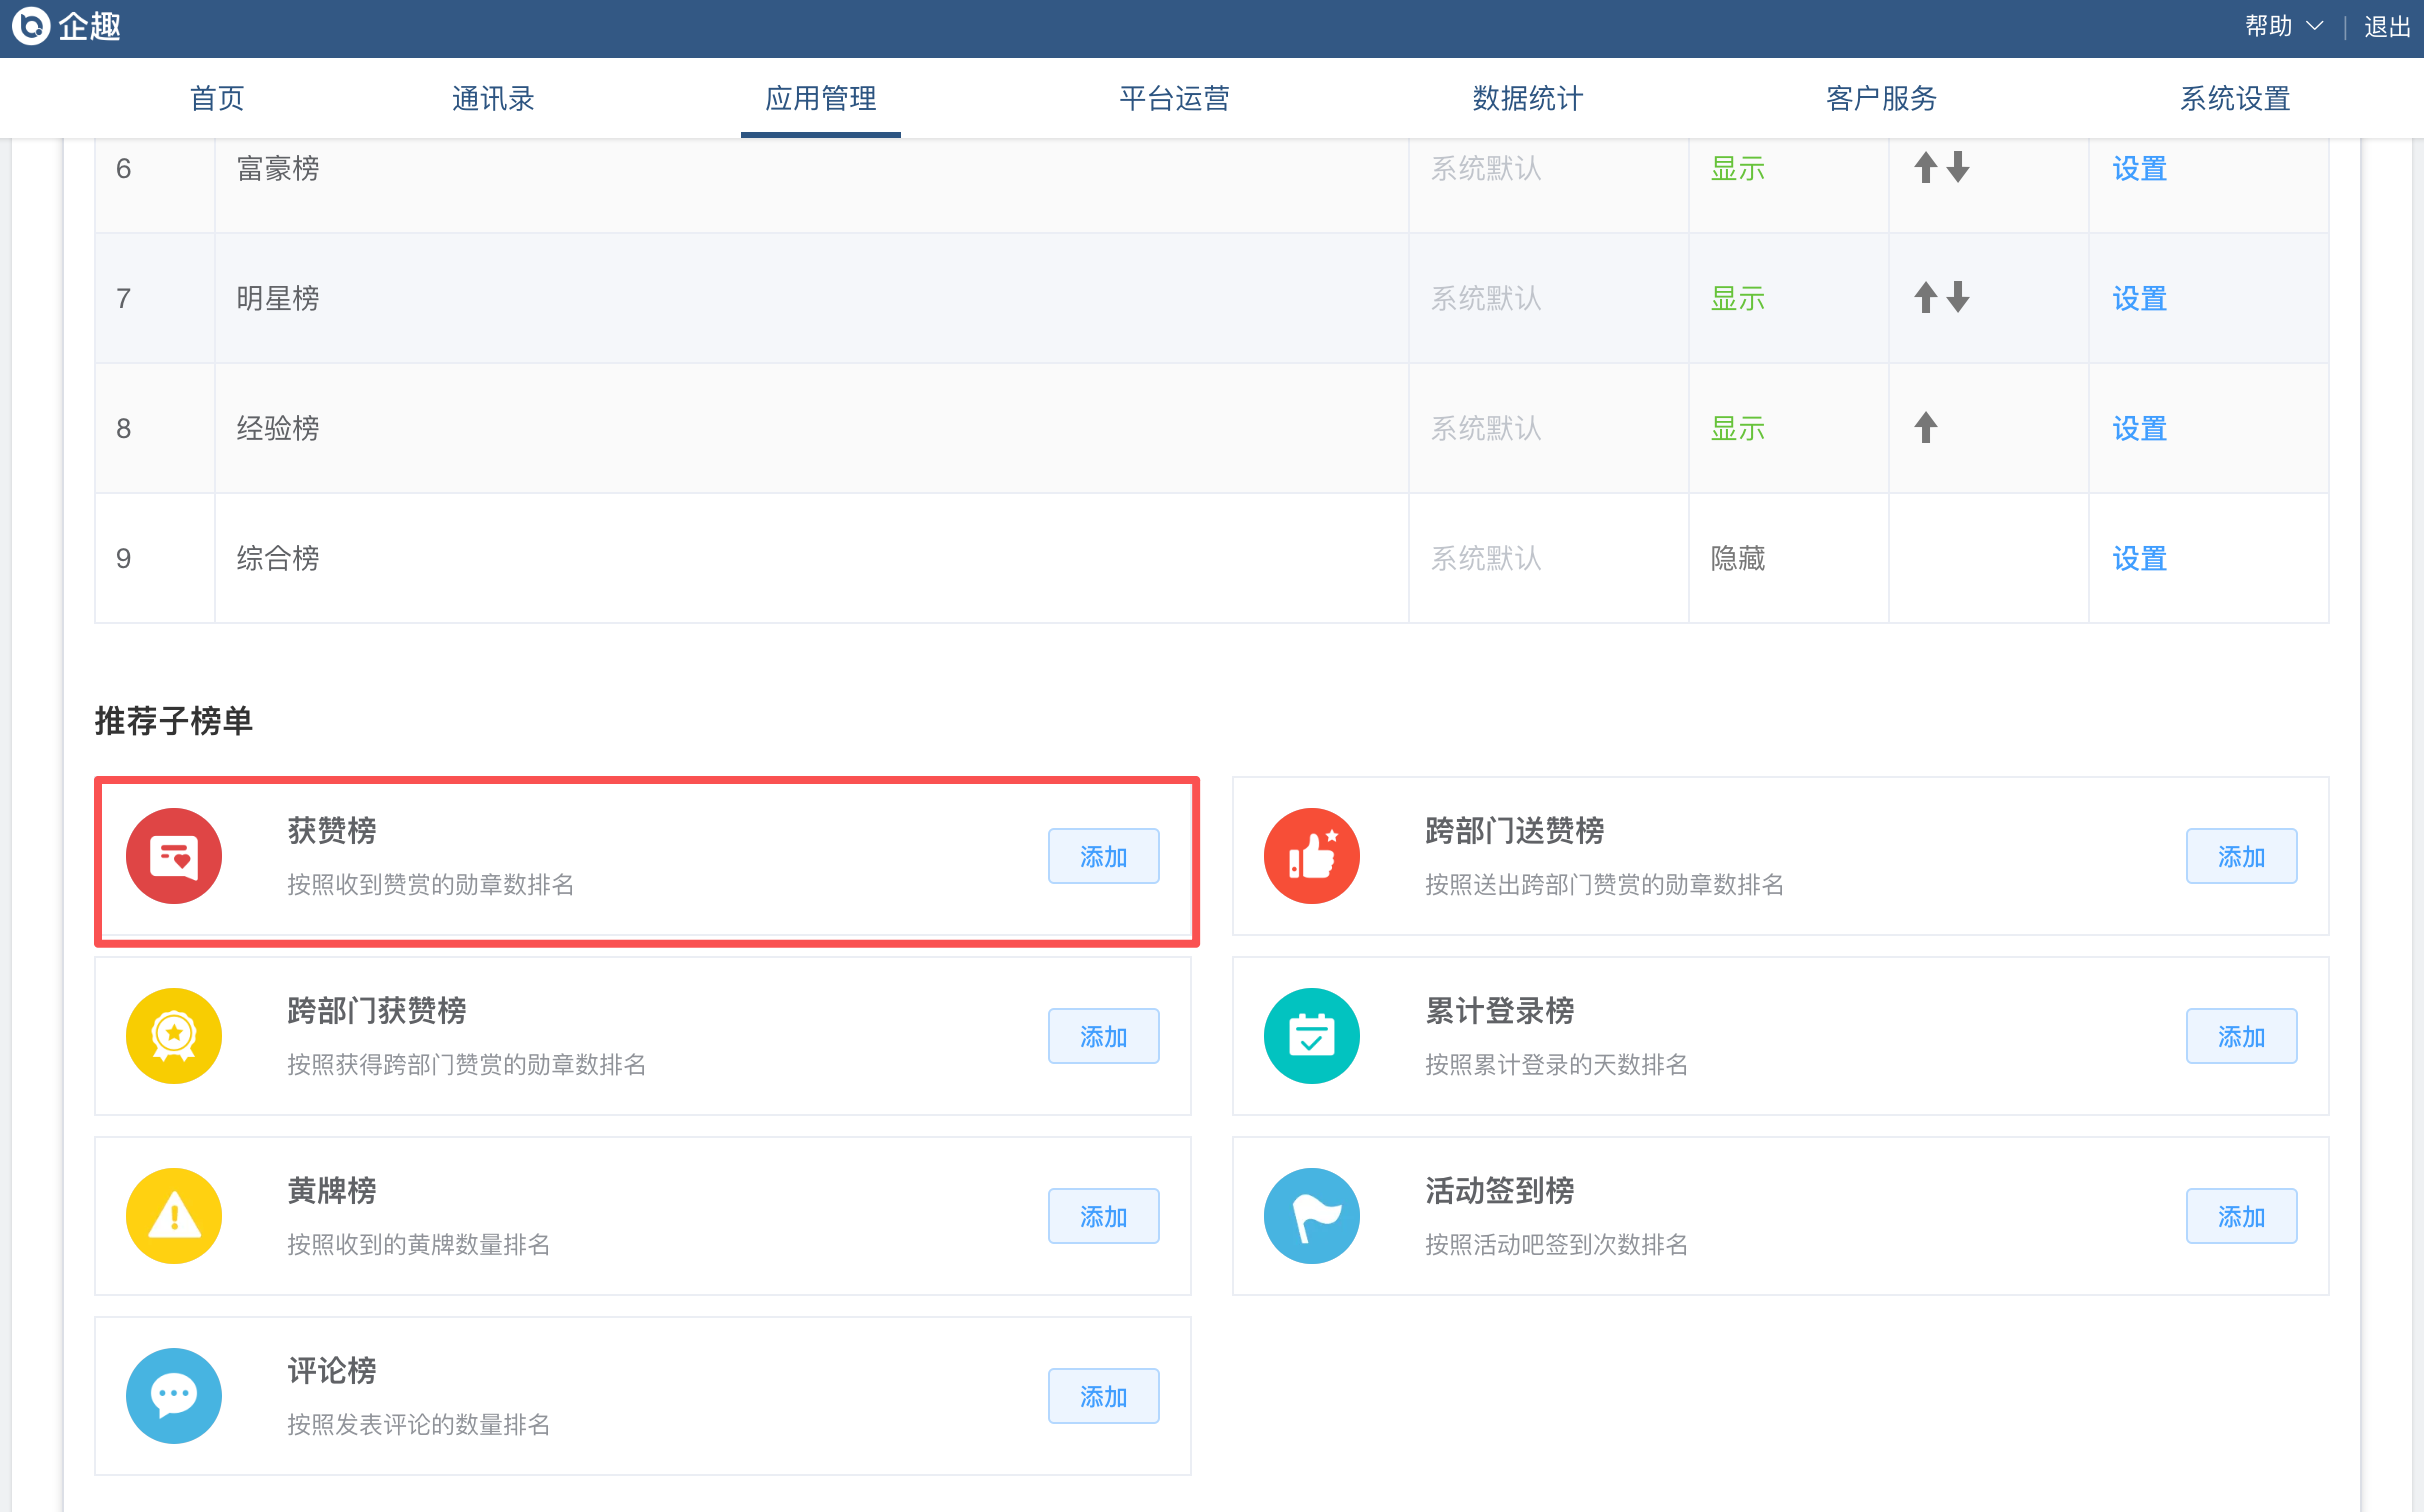The height and width of the screenshot is (1512, 2424).
Task: Click 显示 status in 经验榜 row
Action: (1738, 428)
